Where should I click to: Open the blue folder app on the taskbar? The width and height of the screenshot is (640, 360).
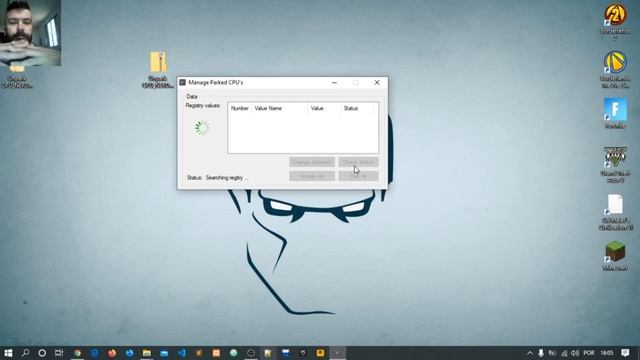coord(164,353)
